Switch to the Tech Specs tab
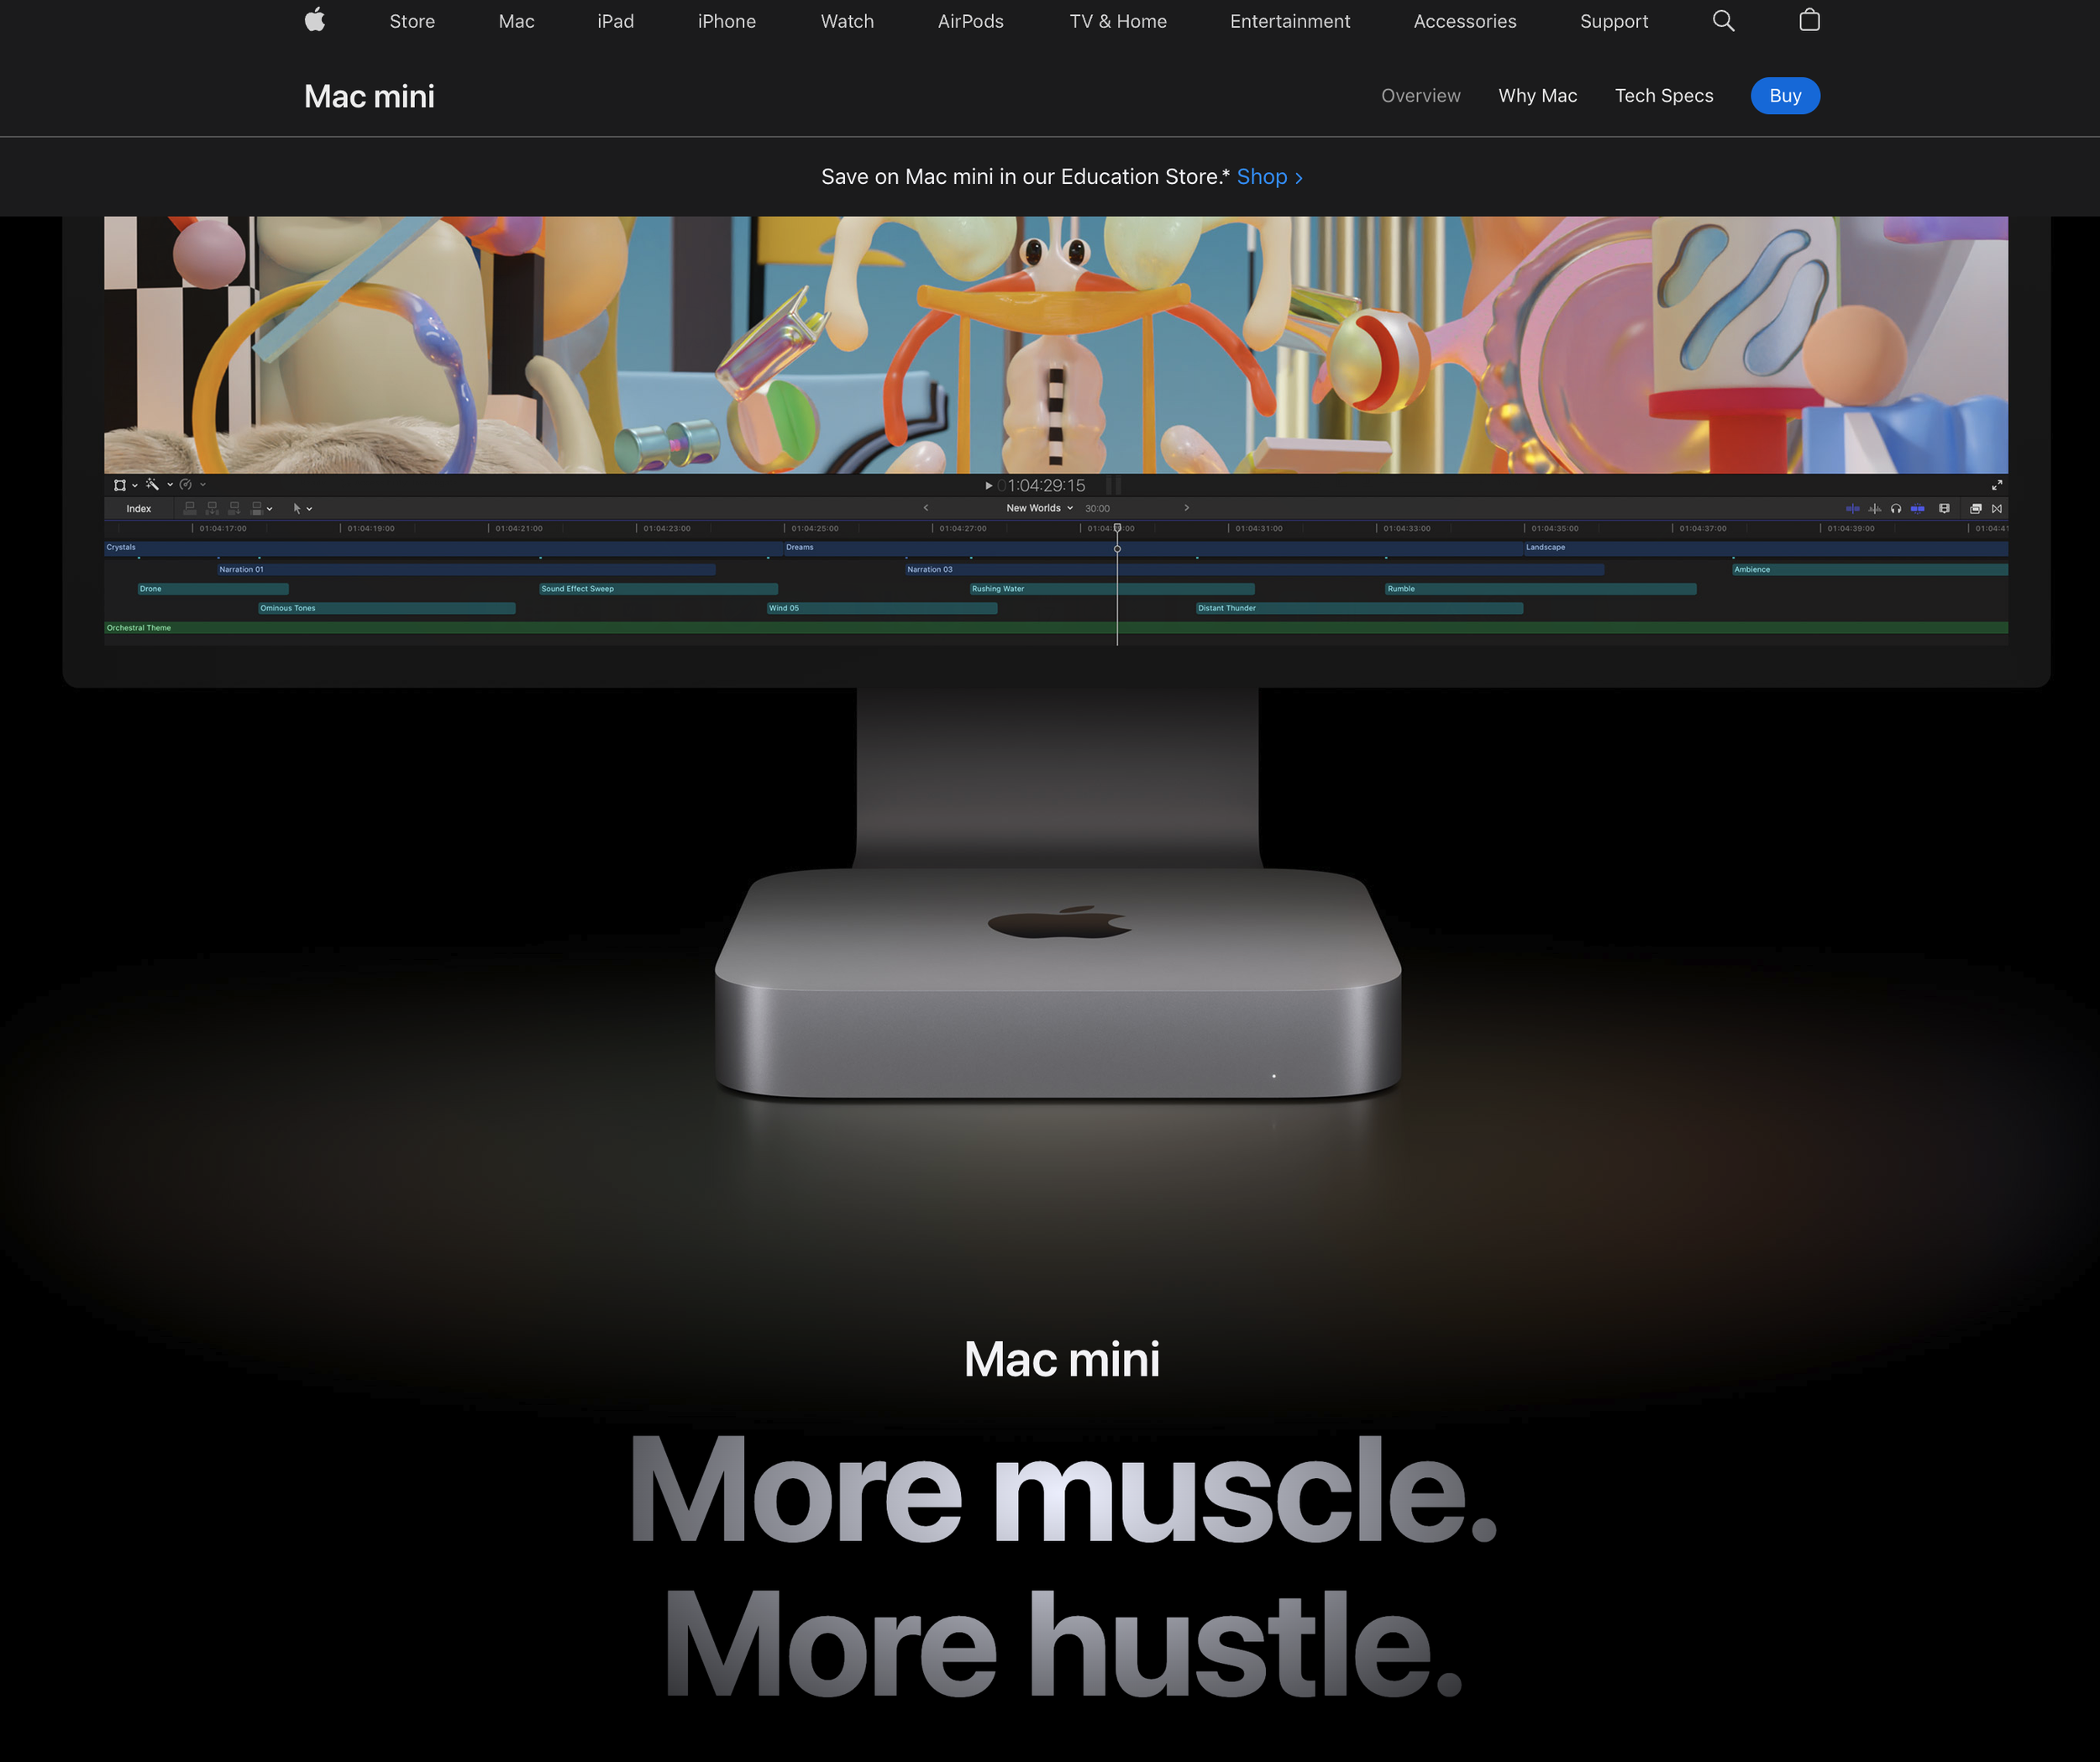2100x1762 pixels. 1663,96
